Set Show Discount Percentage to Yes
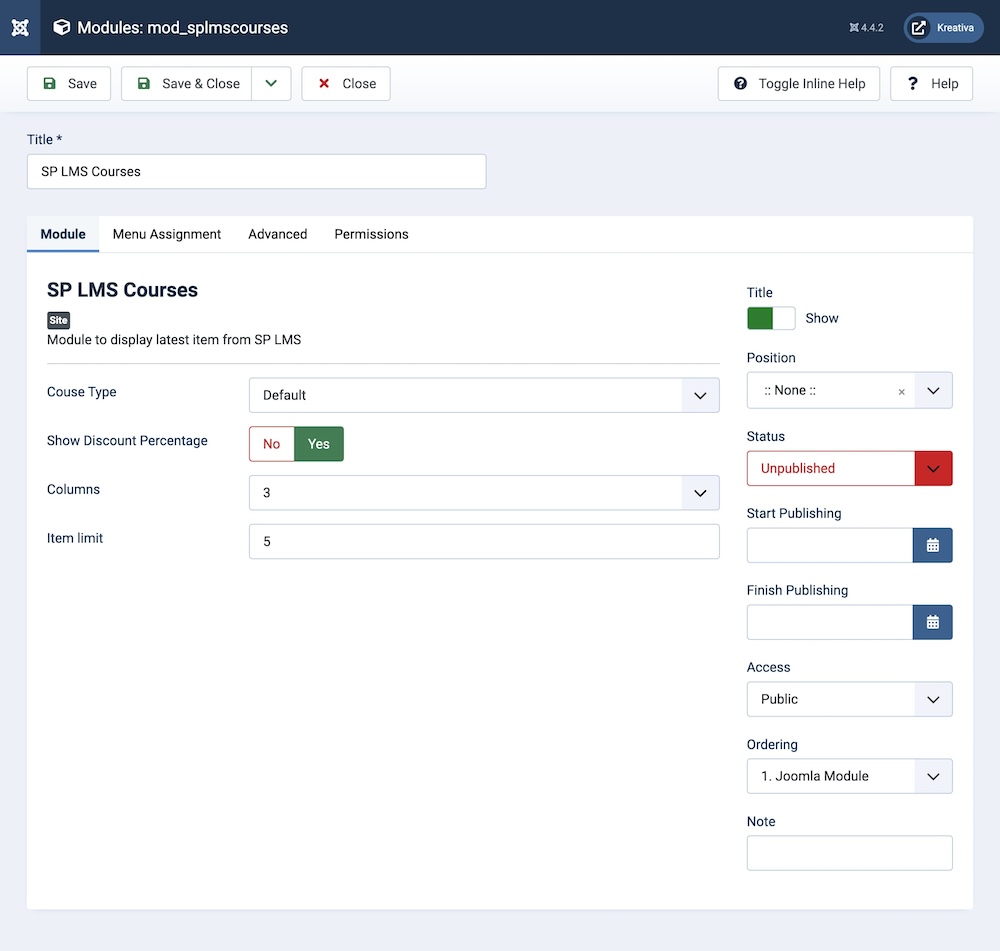 click(319, 444)
